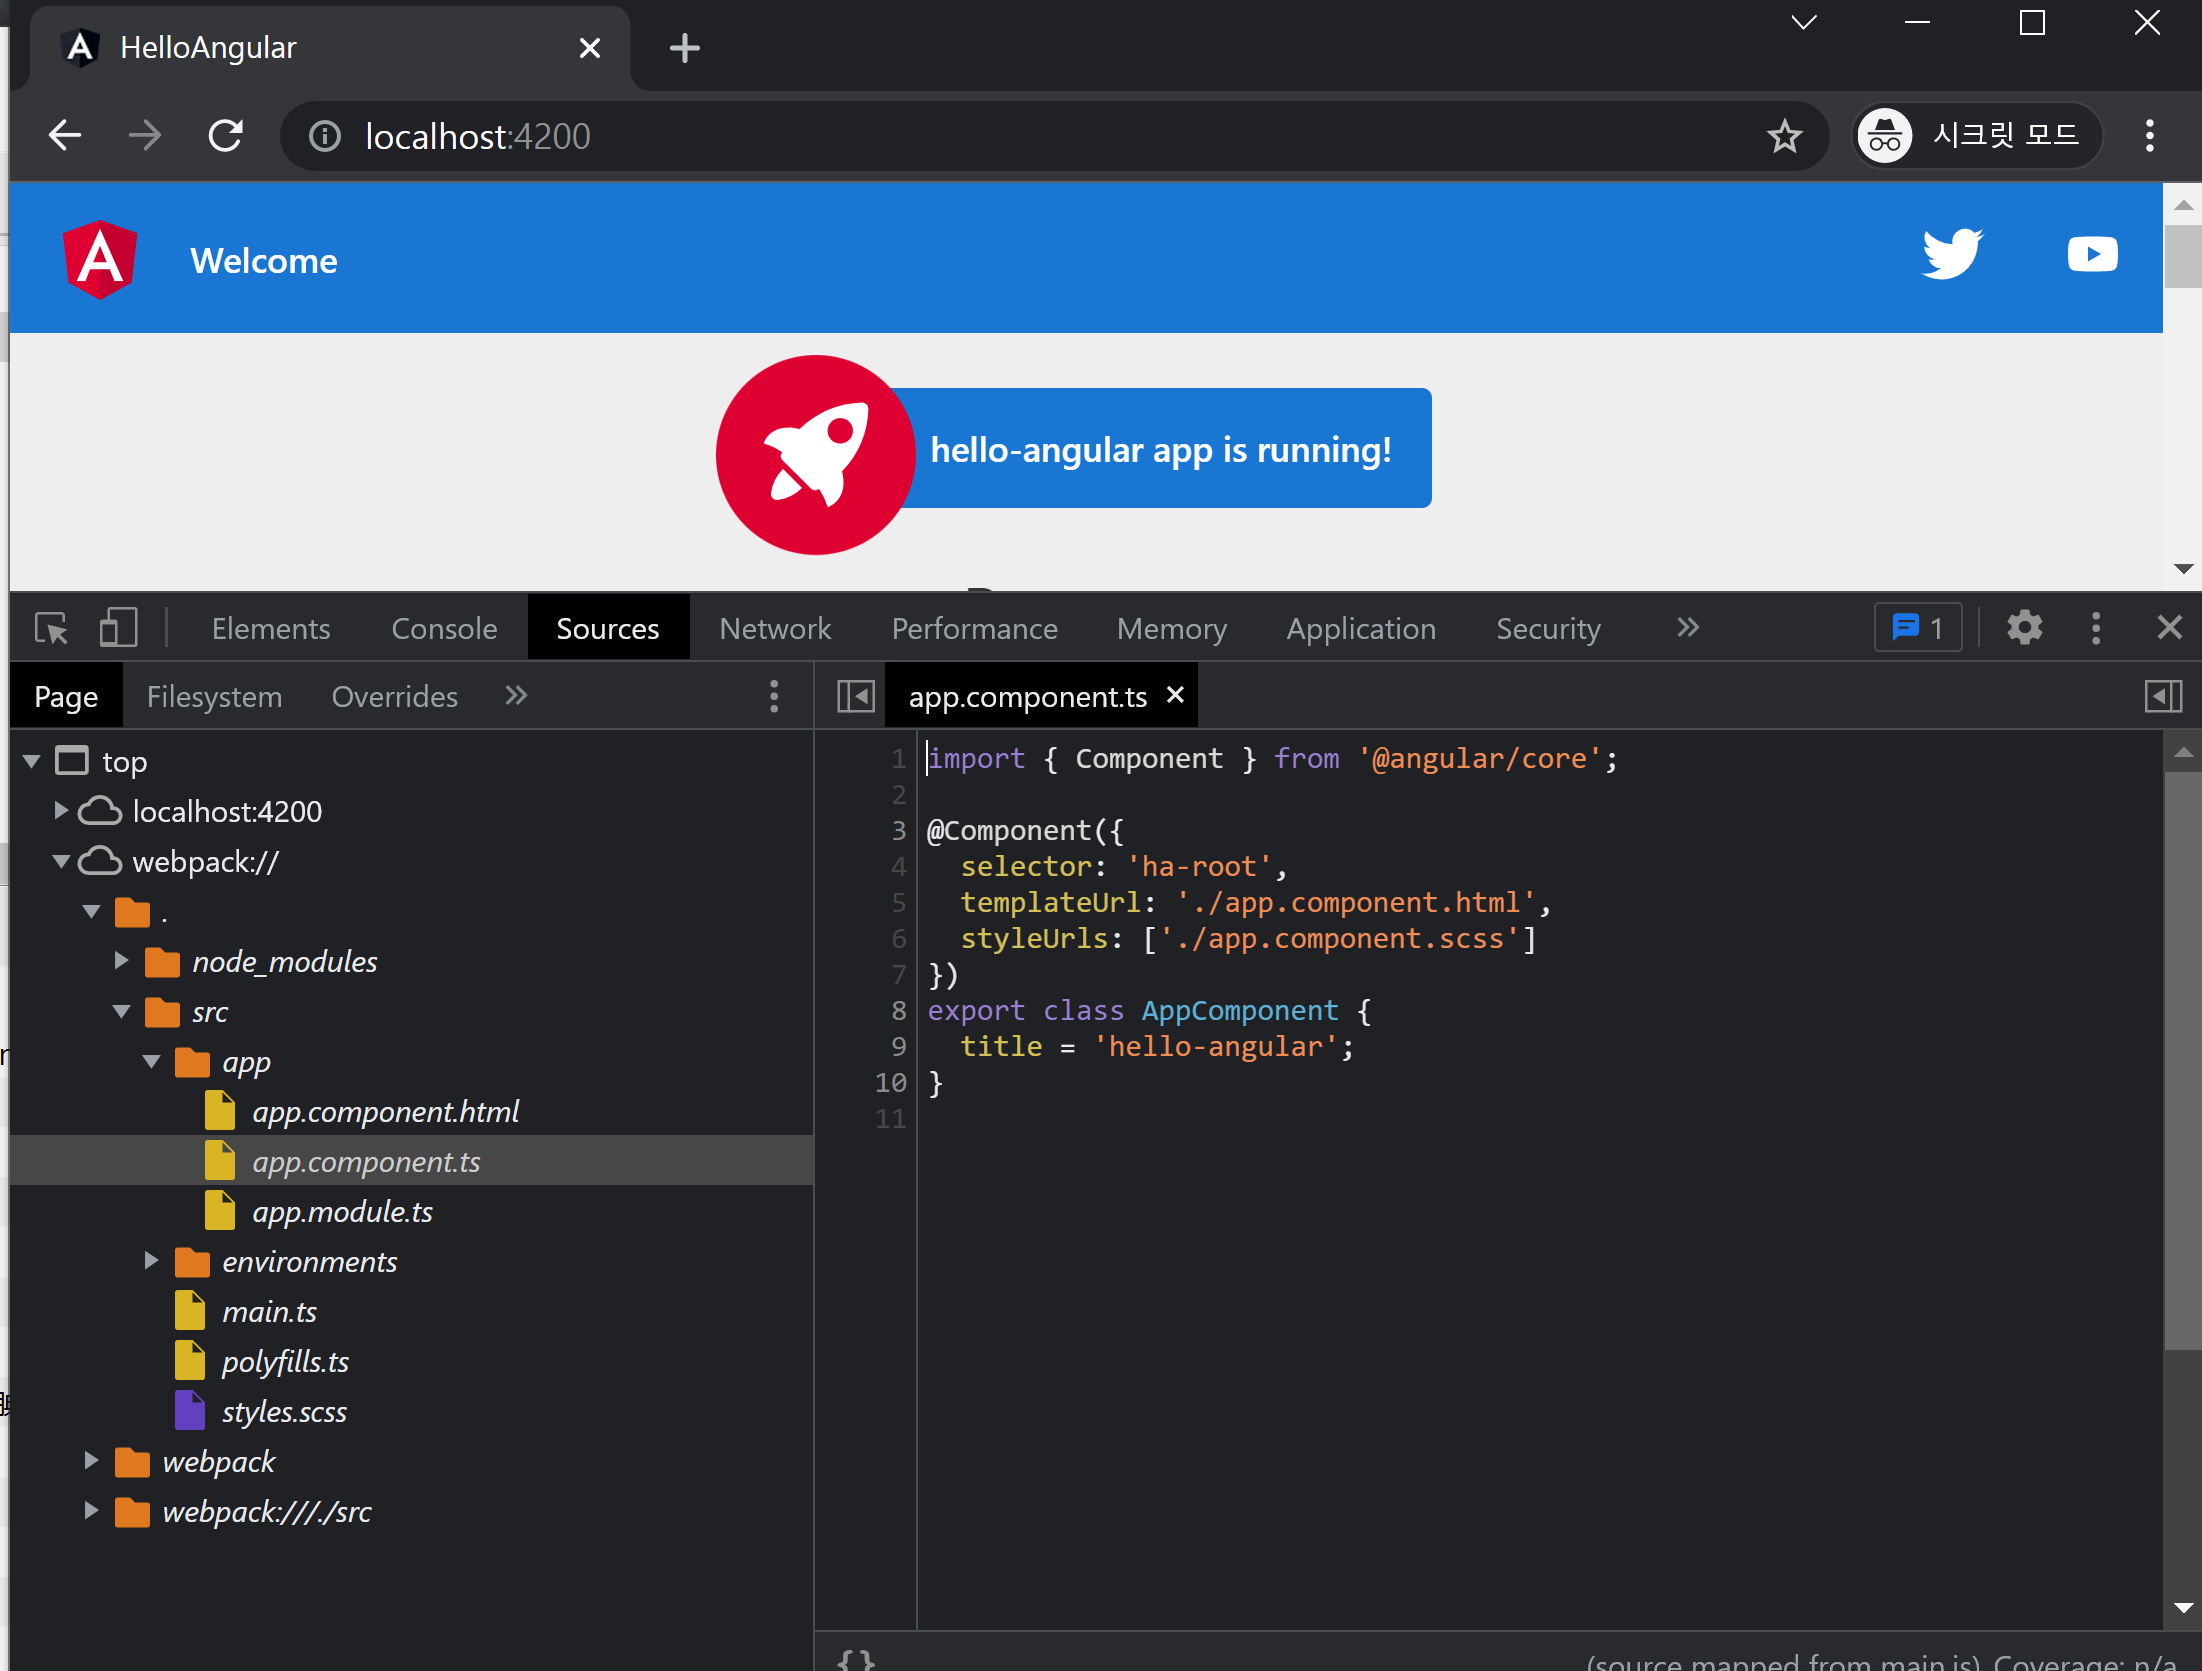Toggle the navigator sidebar pane
The height and width of the screenshot is (1671, 2202).
point(855,696)
